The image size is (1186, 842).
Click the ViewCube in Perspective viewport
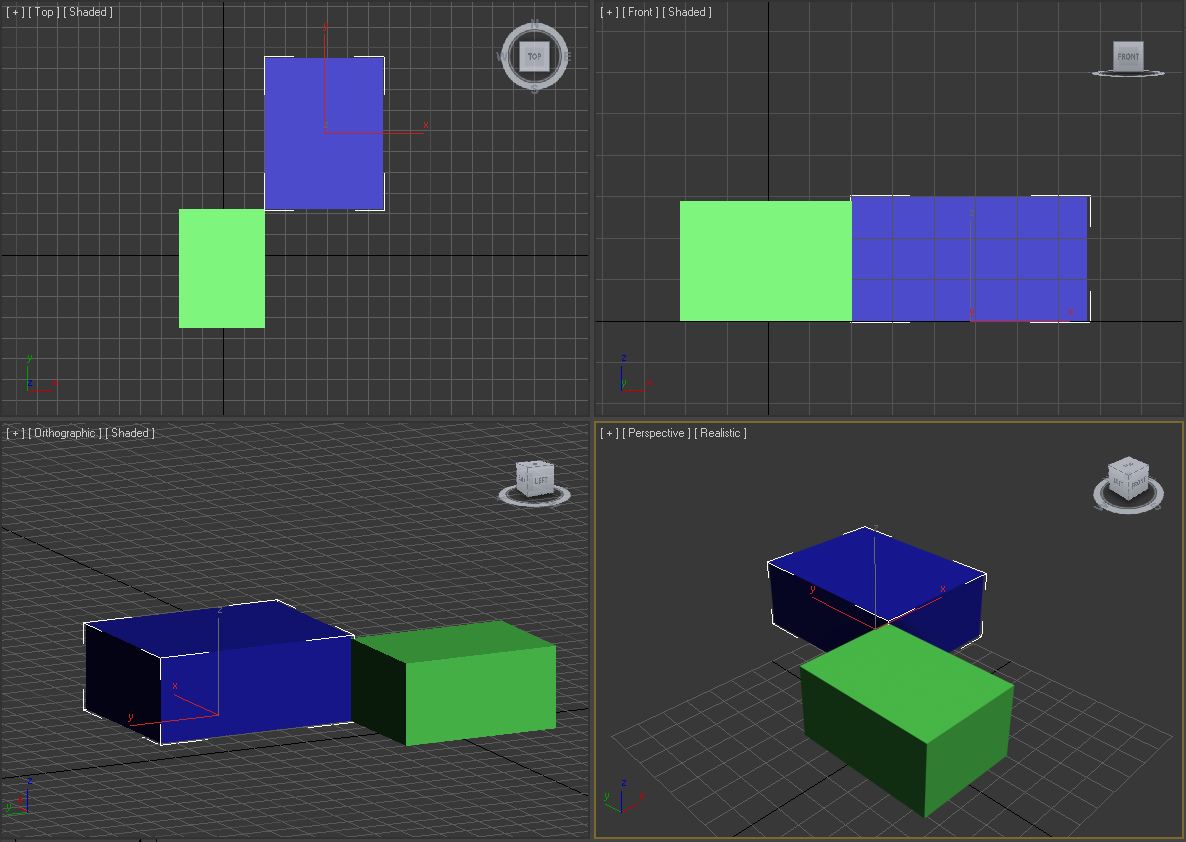[1129, 479]
